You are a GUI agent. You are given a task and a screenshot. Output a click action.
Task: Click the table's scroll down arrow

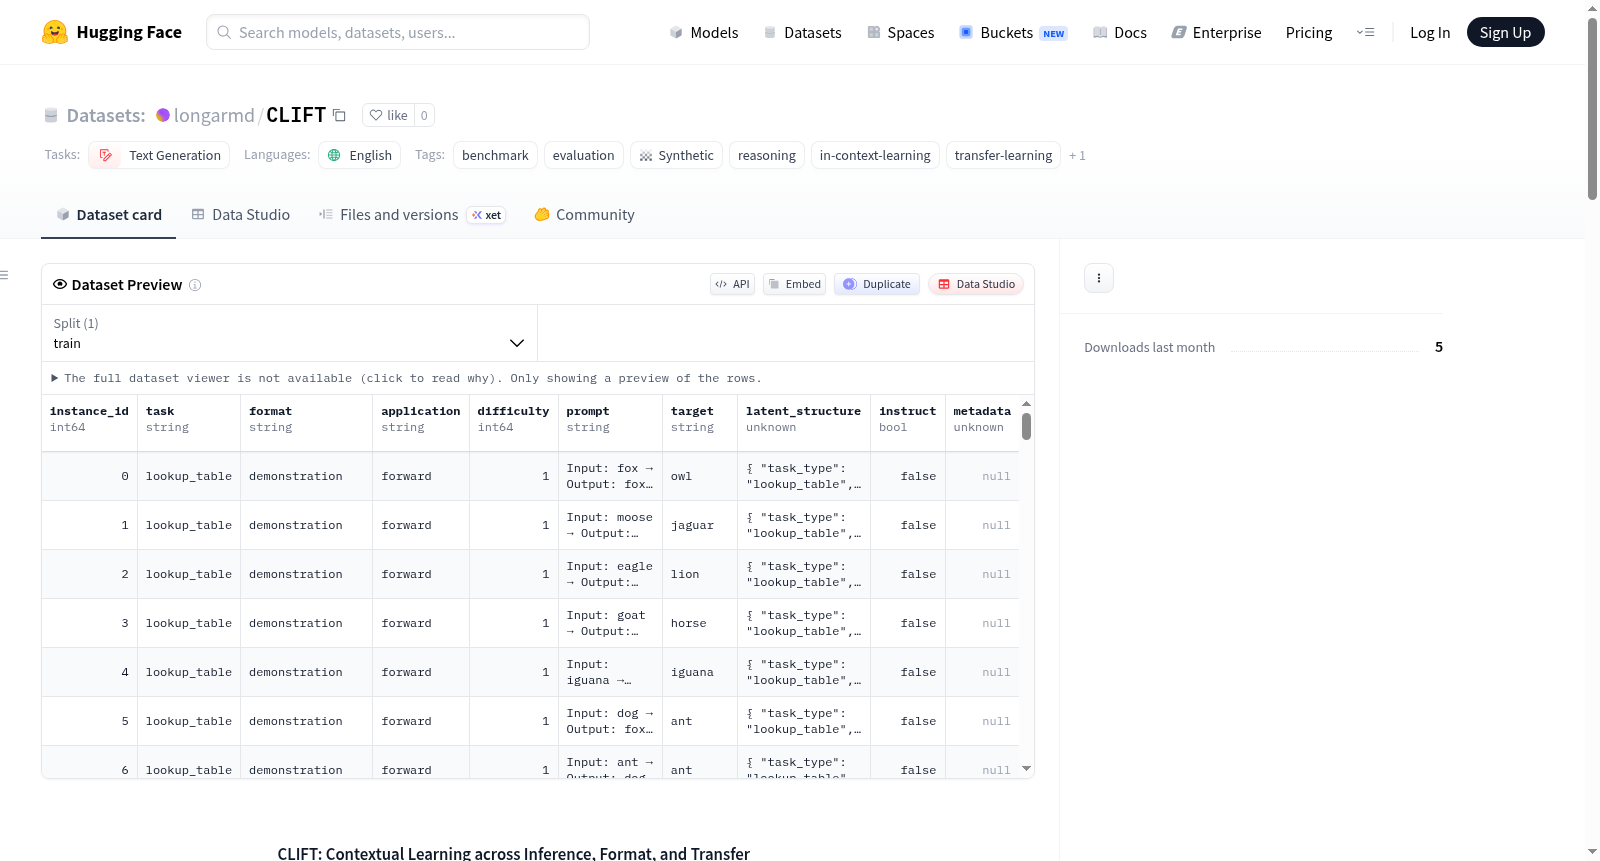pyautogui.click(x=1026, y=769)
